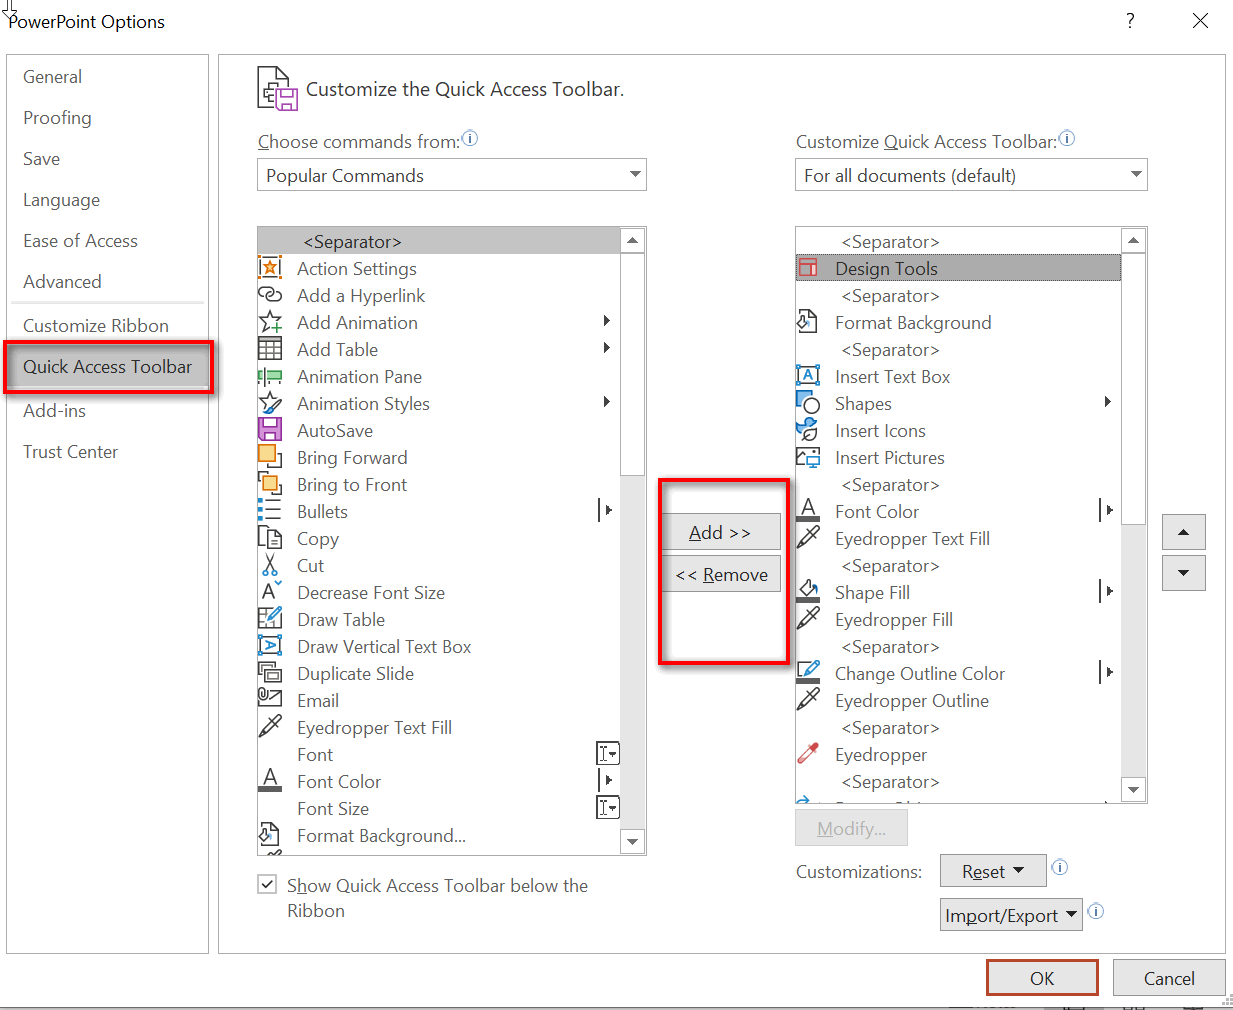The height and width of the screenshot is (1010, 1233).
Task: Expand the Add Table submenu arrow
Action: 607,348
